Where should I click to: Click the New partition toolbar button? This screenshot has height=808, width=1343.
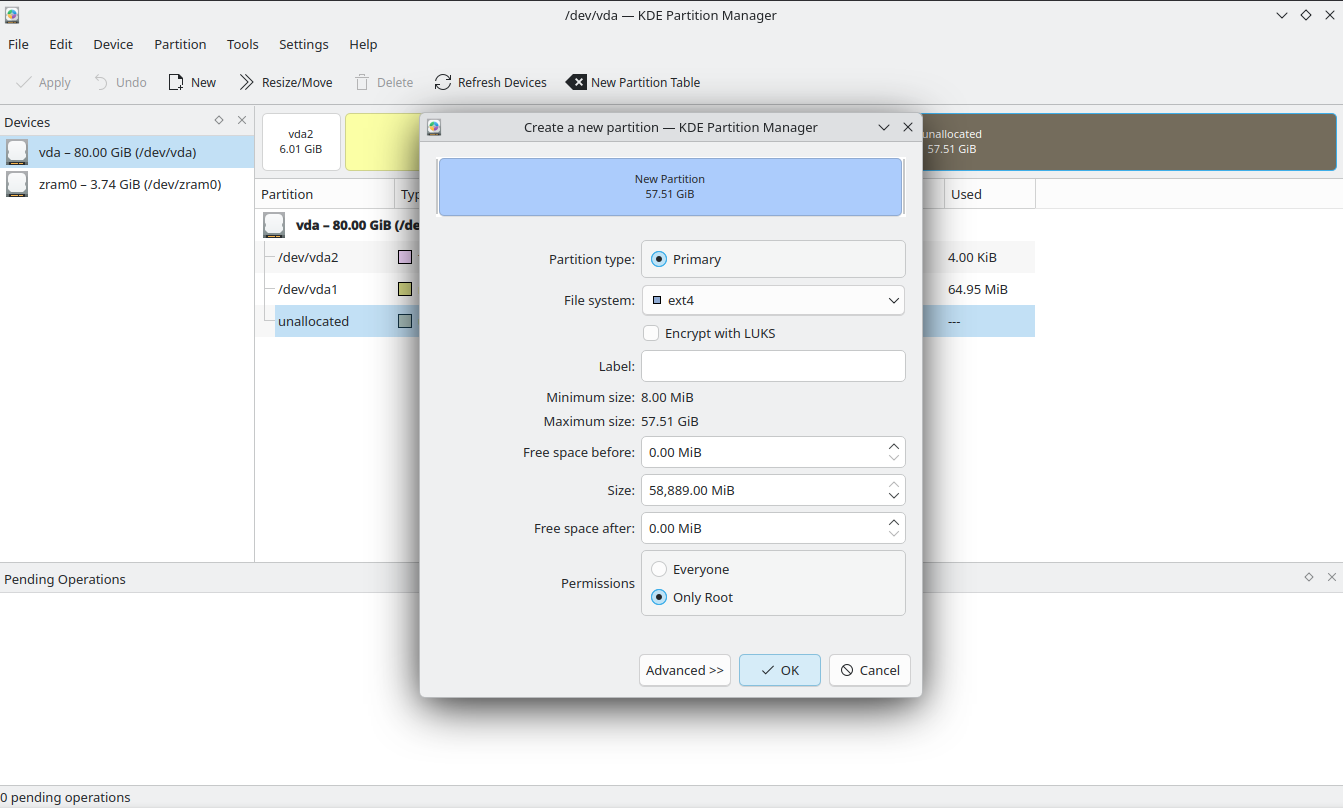coord(192,82)
